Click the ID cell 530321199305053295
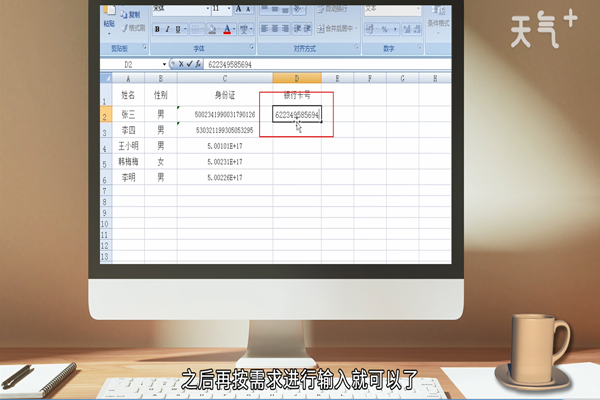Viewport: 600px width, 400px height. [x=225, y=130]
